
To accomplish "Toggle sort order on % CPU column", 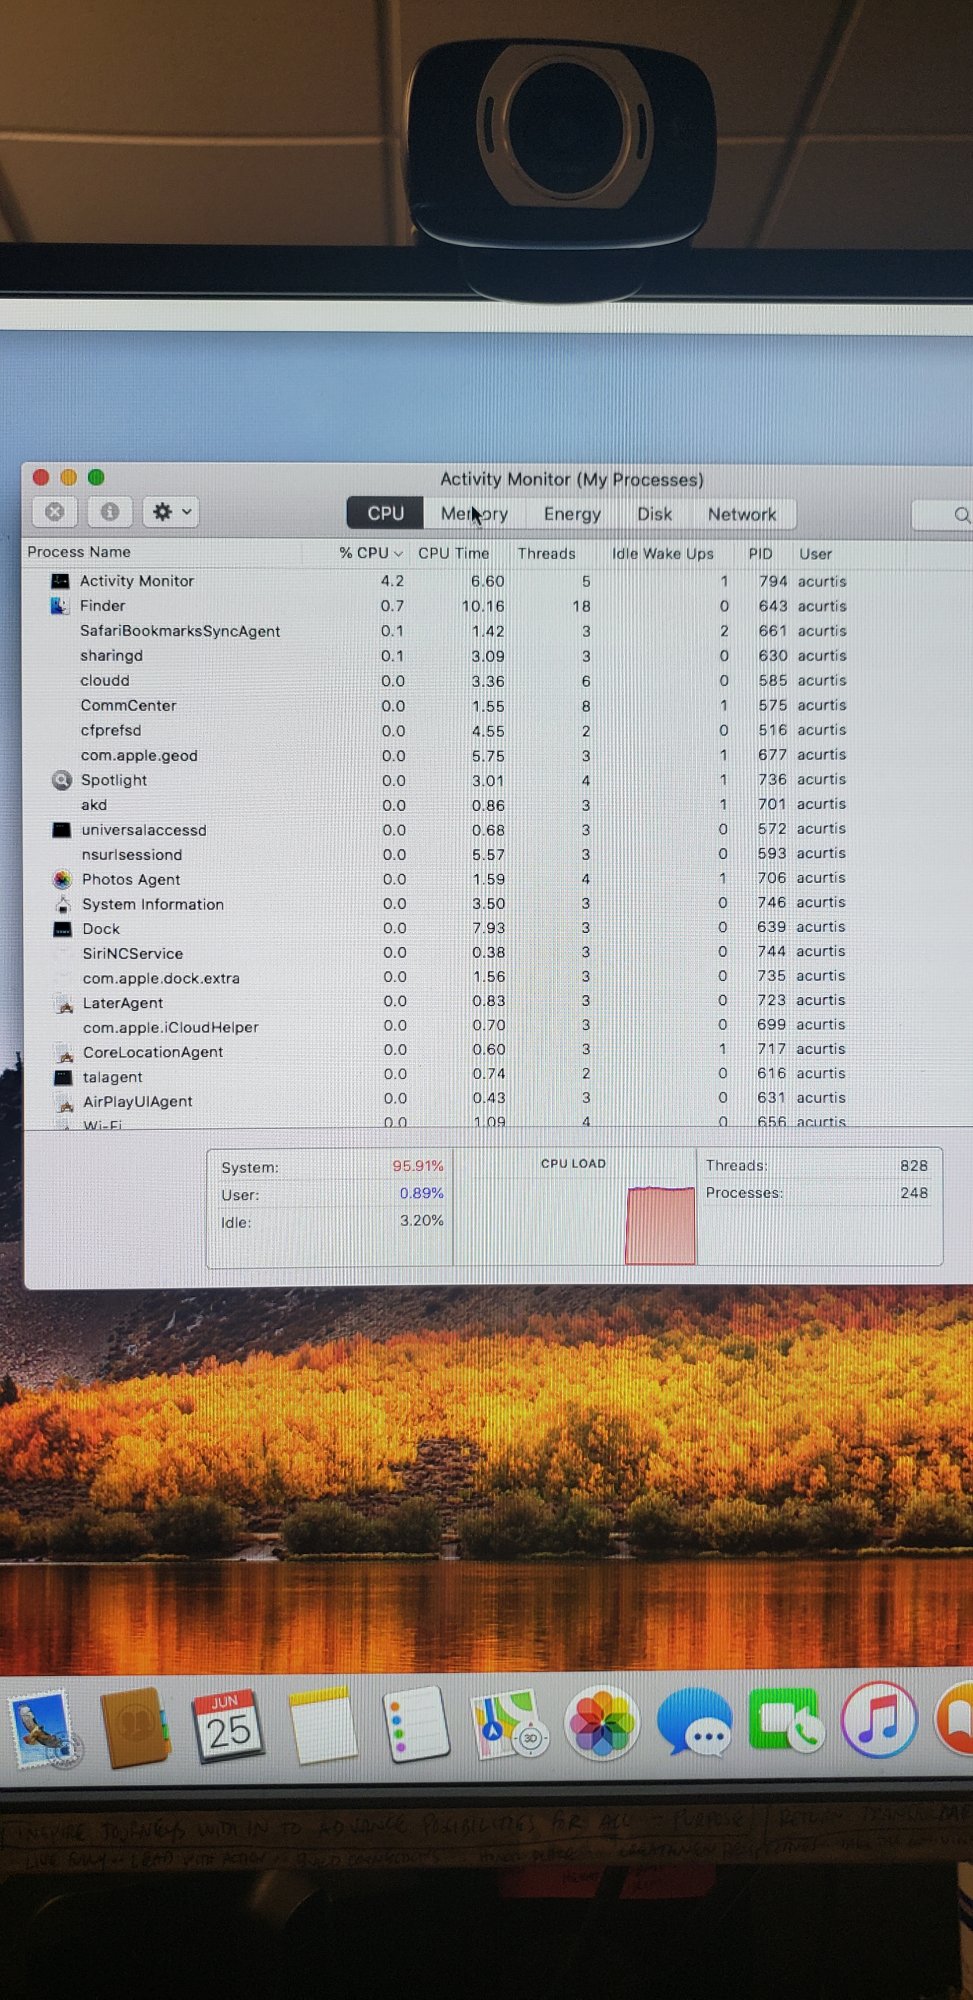I will [370, 553].
